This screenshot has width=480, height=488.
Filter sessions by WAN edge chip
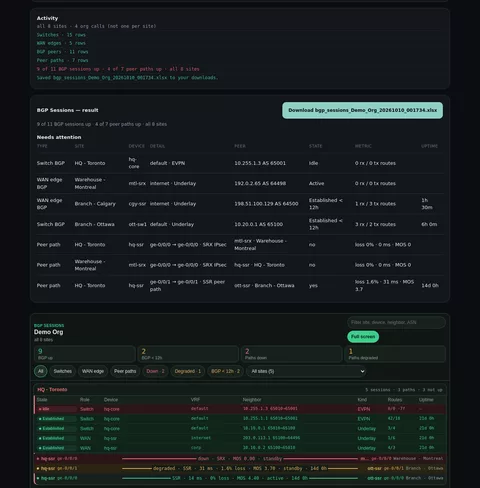93,371
